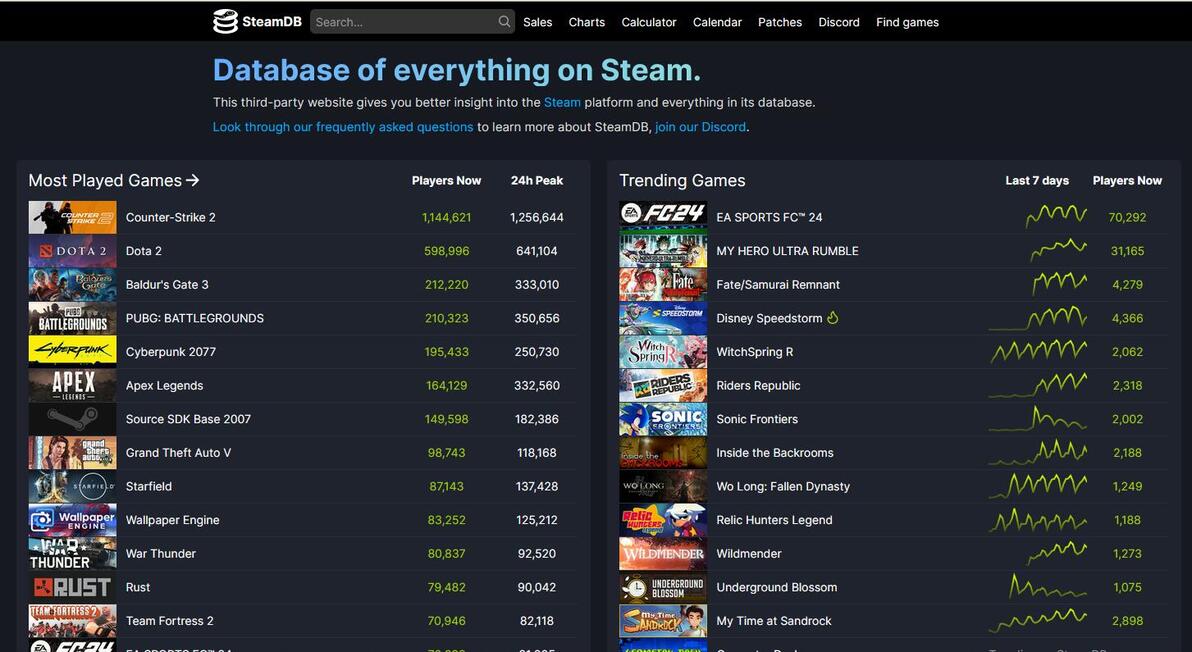Viewport: 1192px width, 652px height.
Task: Click the search magnifier icon
Action: [x=504, y=21]
